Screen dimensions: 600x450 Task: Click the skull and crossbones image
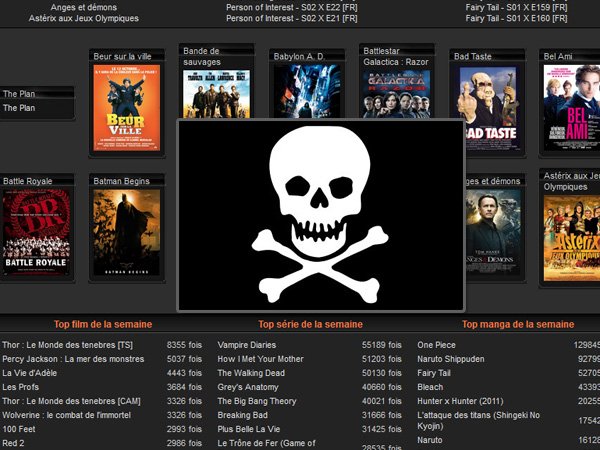(321, 215)
